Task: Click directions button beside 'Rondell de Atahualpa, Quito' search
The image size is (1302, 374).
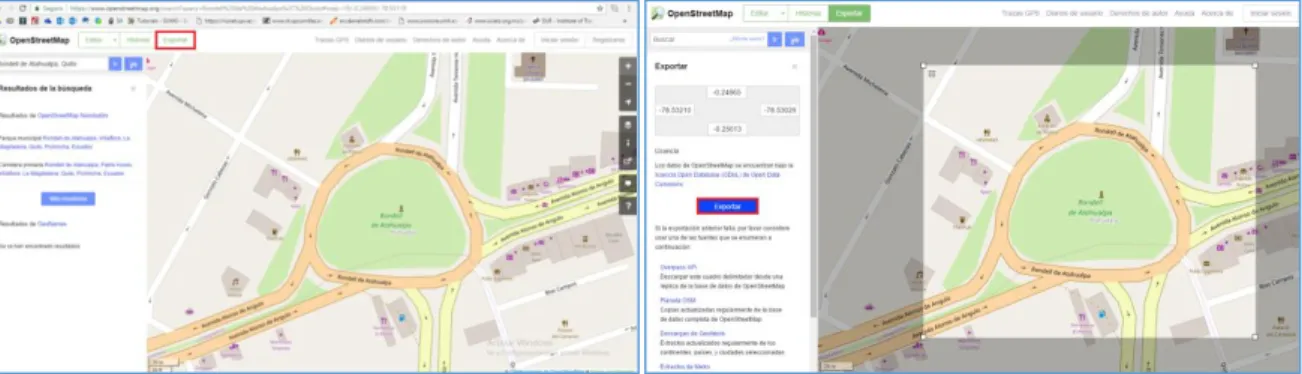Action: pos(132,63)
